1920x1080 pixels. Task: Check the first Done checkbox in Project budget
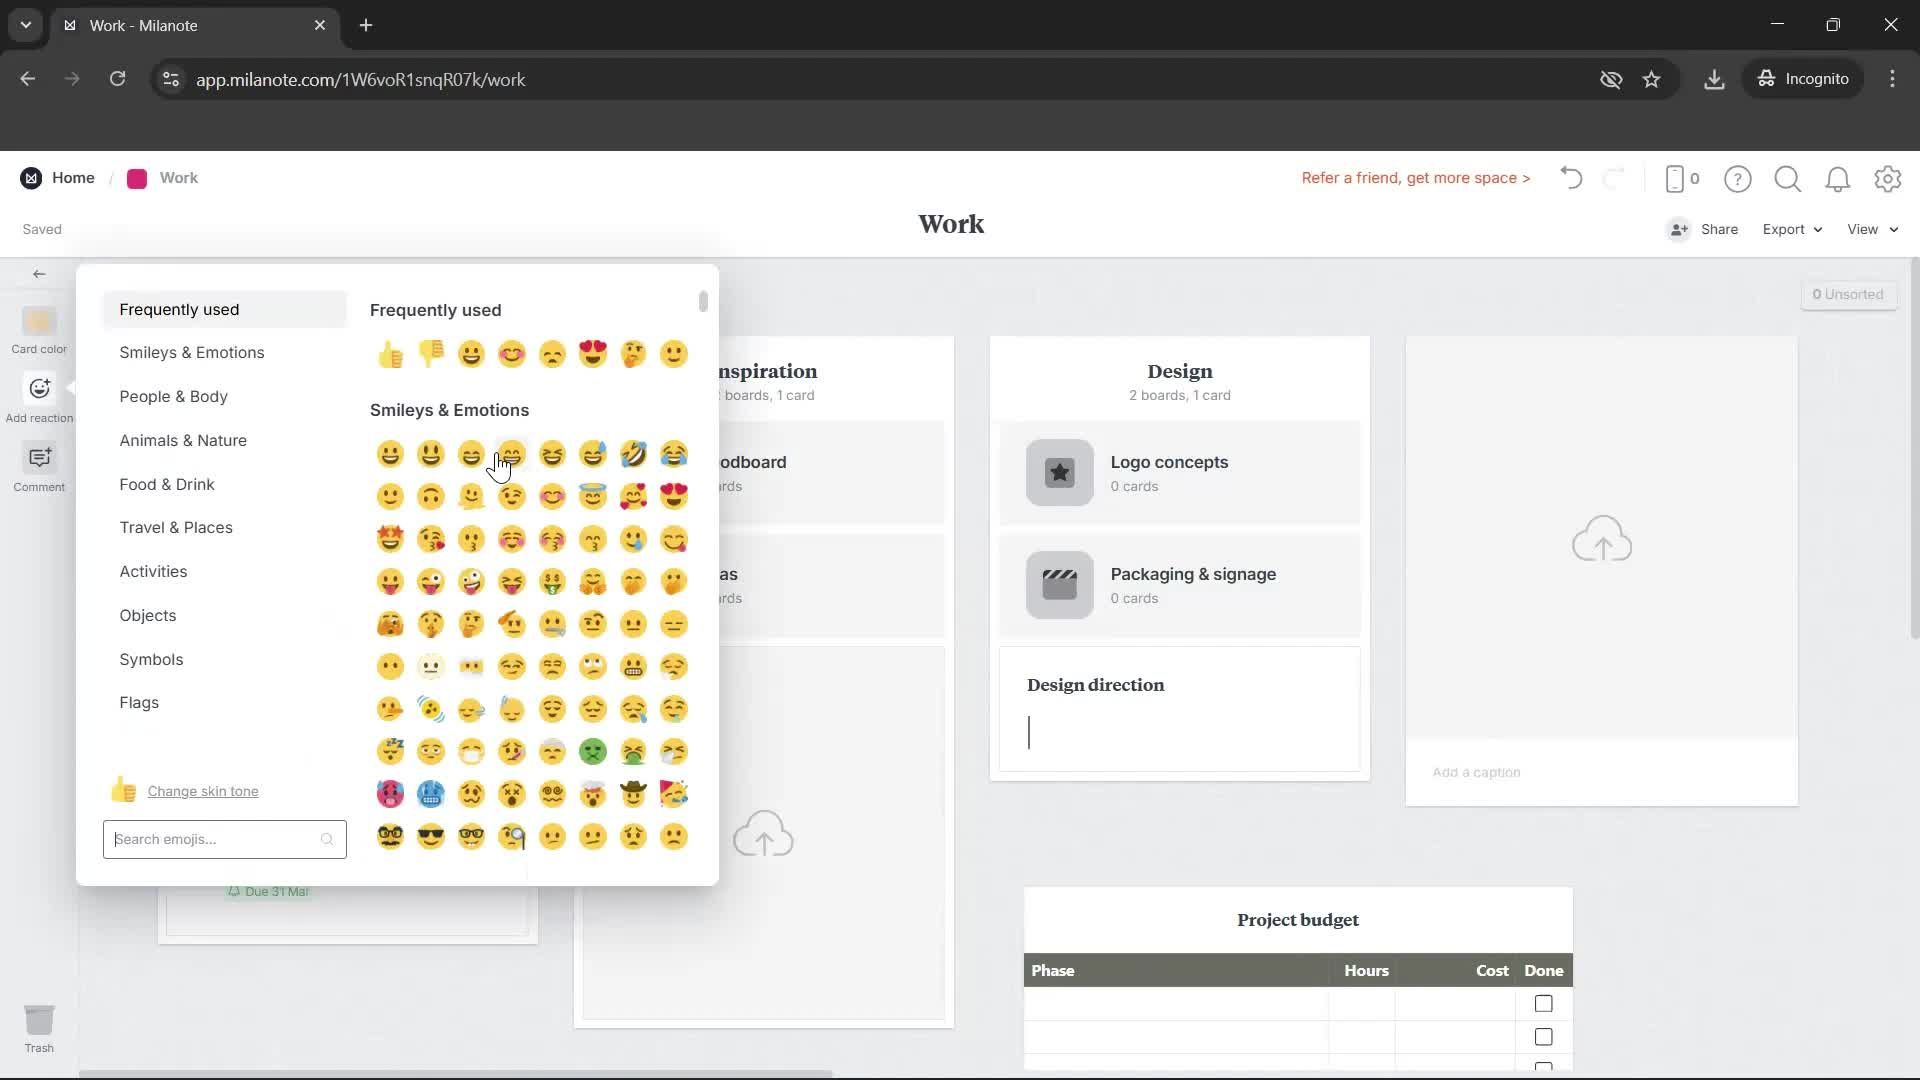1543,1003
